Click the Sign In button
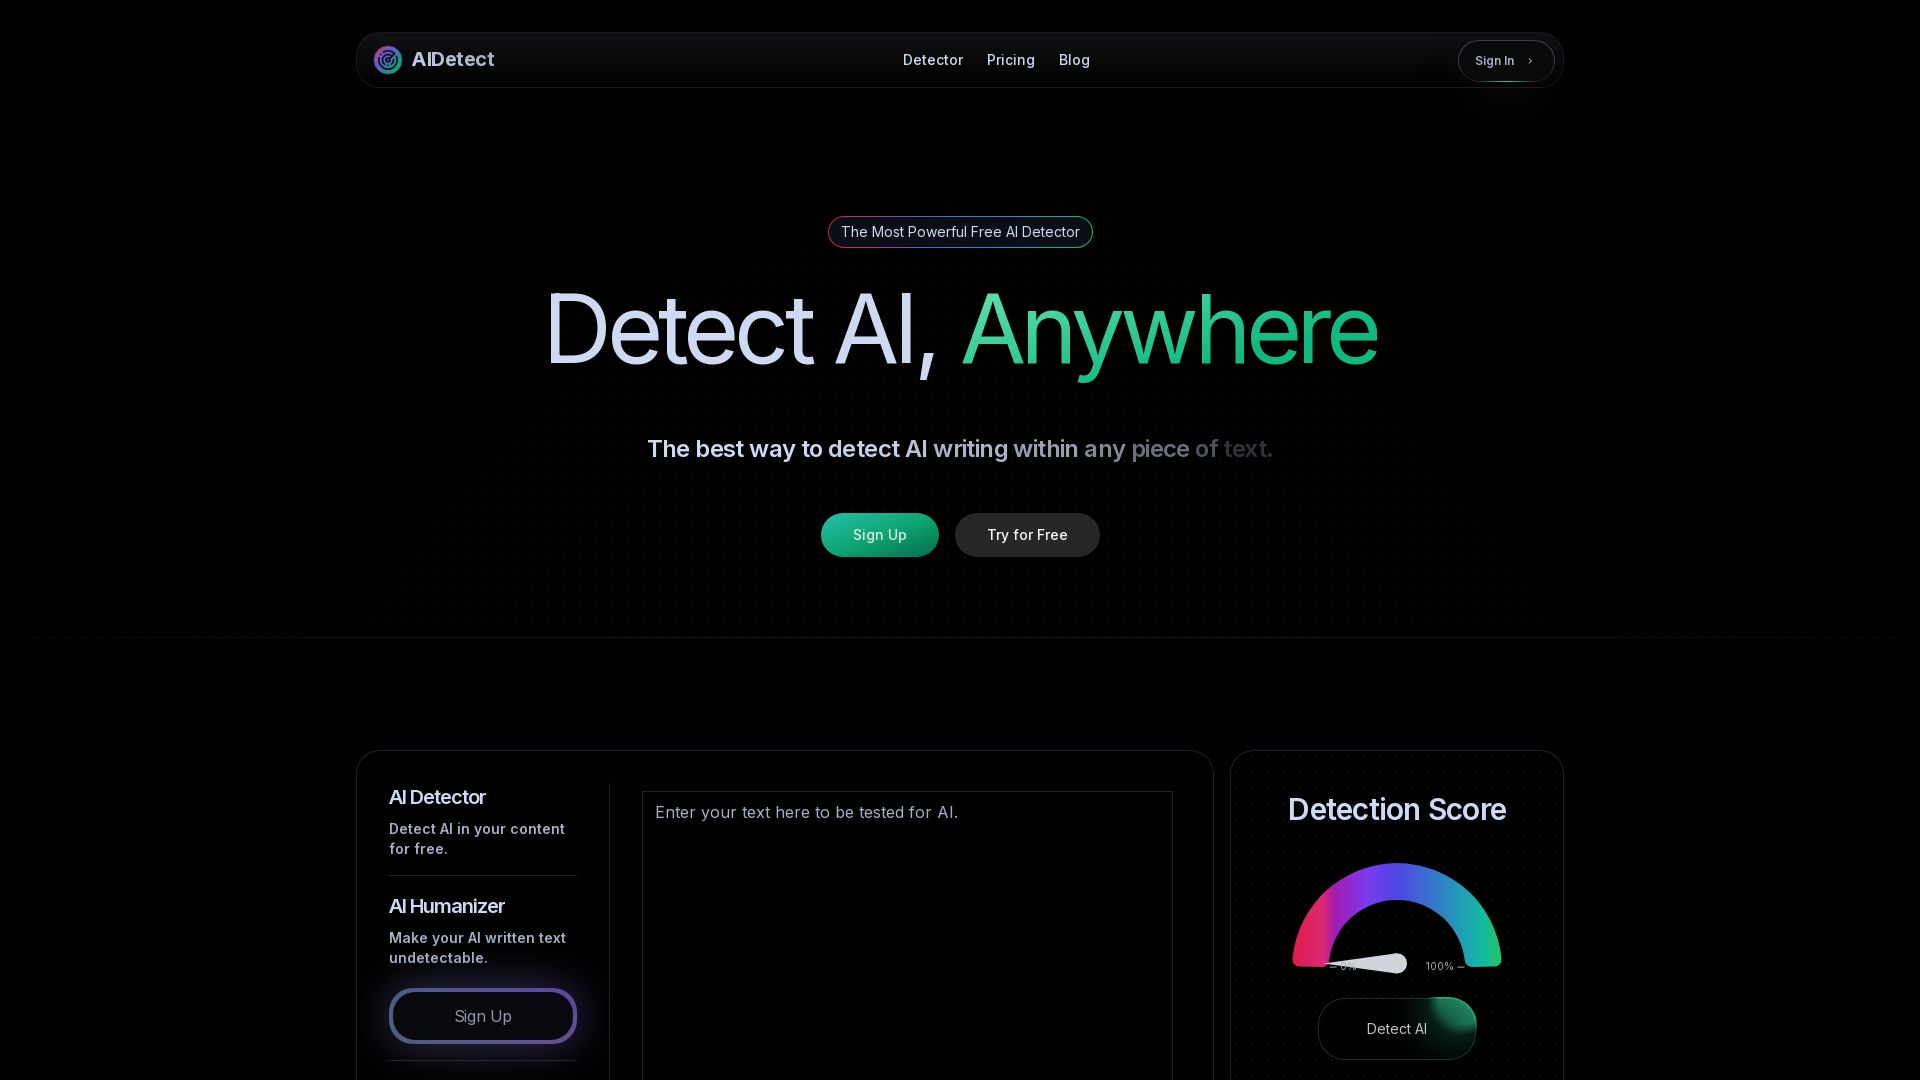 (x=1504, y=60)
